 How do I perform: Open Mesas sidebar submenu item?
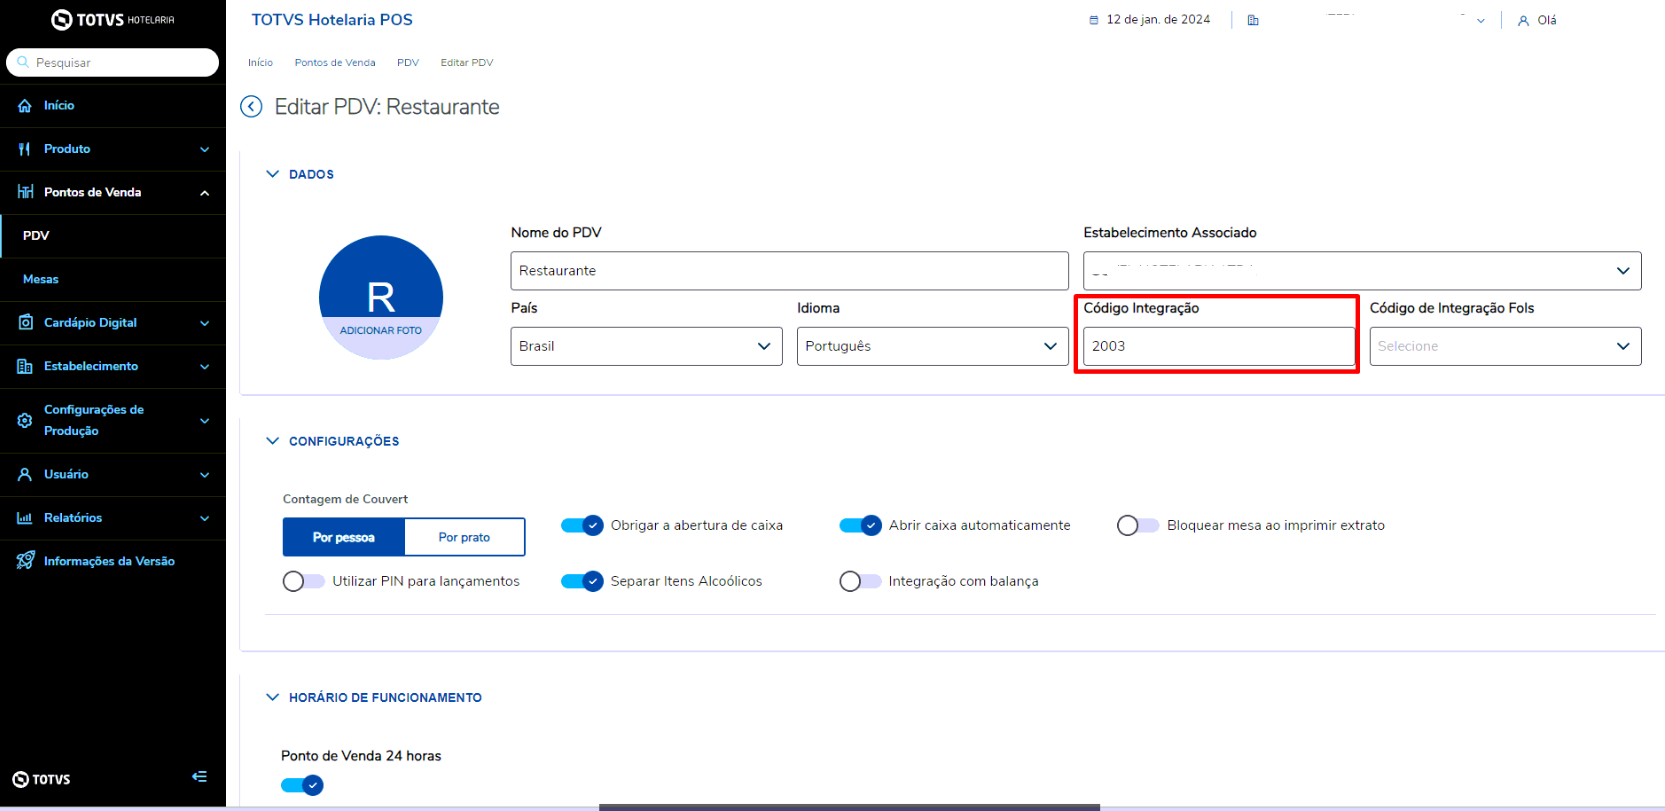[x=113, y=279]
